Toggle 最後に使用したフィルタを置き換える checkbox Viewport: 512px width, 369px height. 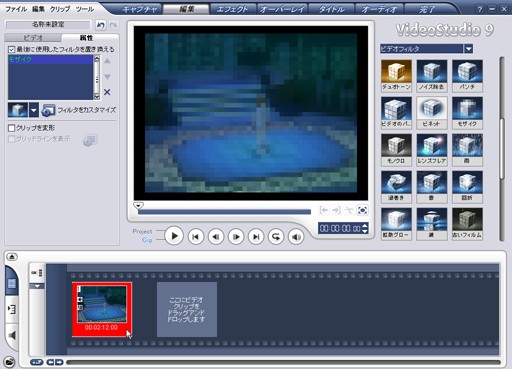click(12, 49)
